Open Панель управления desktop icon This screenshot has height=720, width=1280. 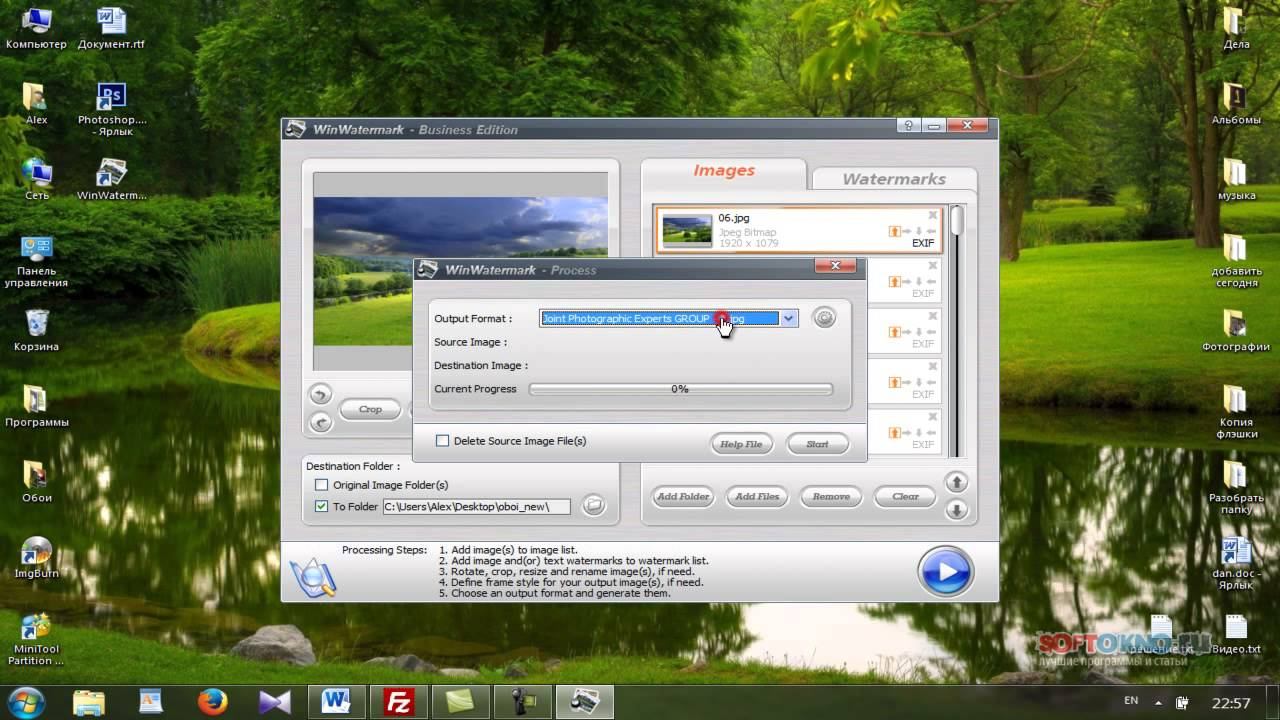pos(36,262)
